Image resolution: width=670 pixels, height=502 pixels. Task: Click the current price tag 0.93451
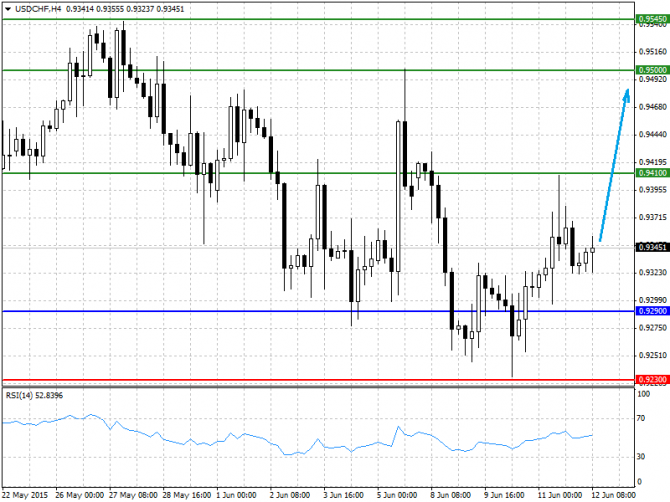coord(652,247)
